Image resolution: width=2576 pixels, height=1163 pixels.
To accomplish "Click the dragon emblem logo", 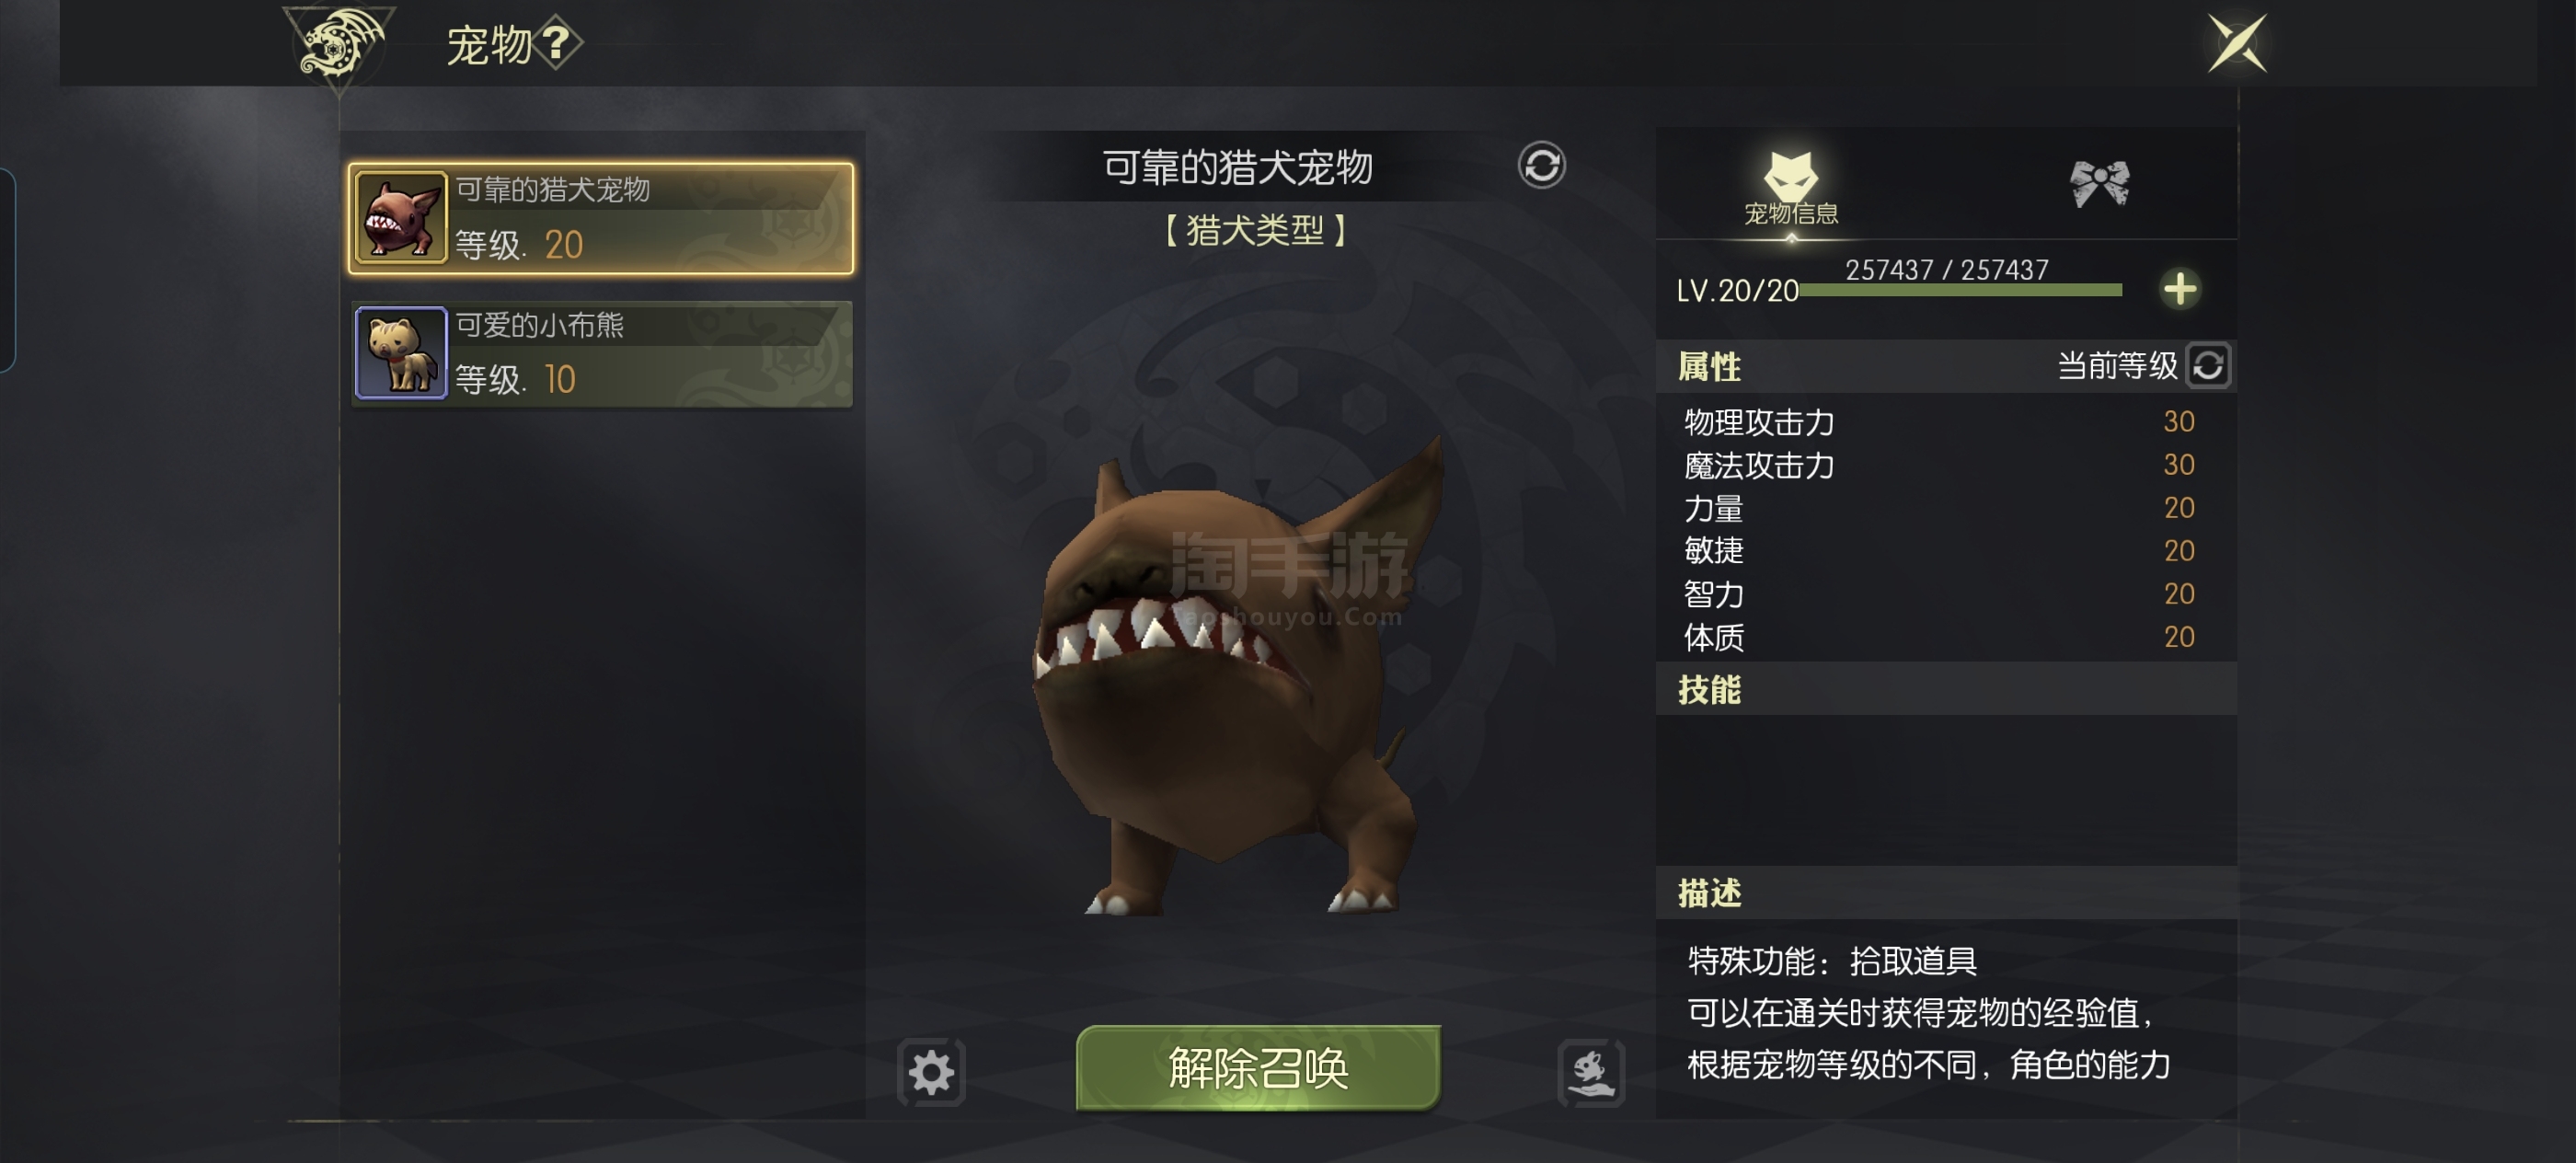I will point(340,45).
